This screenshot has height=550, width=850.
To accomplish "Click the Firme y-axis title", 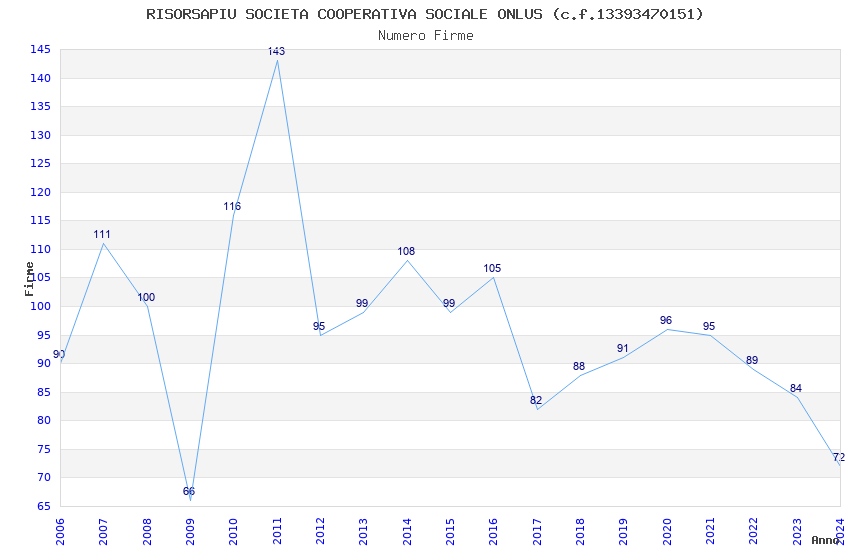I will [29, 279].
